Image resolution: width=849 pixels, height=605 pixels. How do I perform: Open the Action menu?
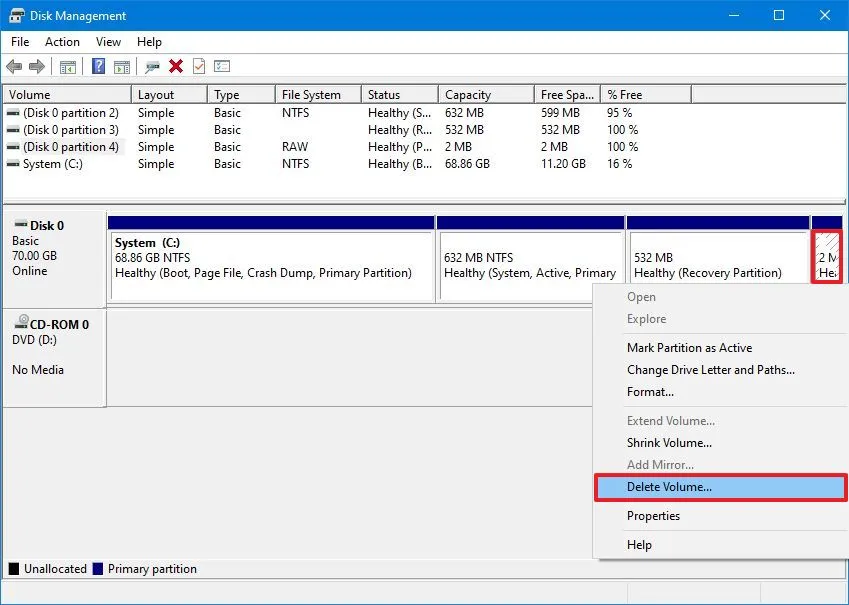pos(62,42)
